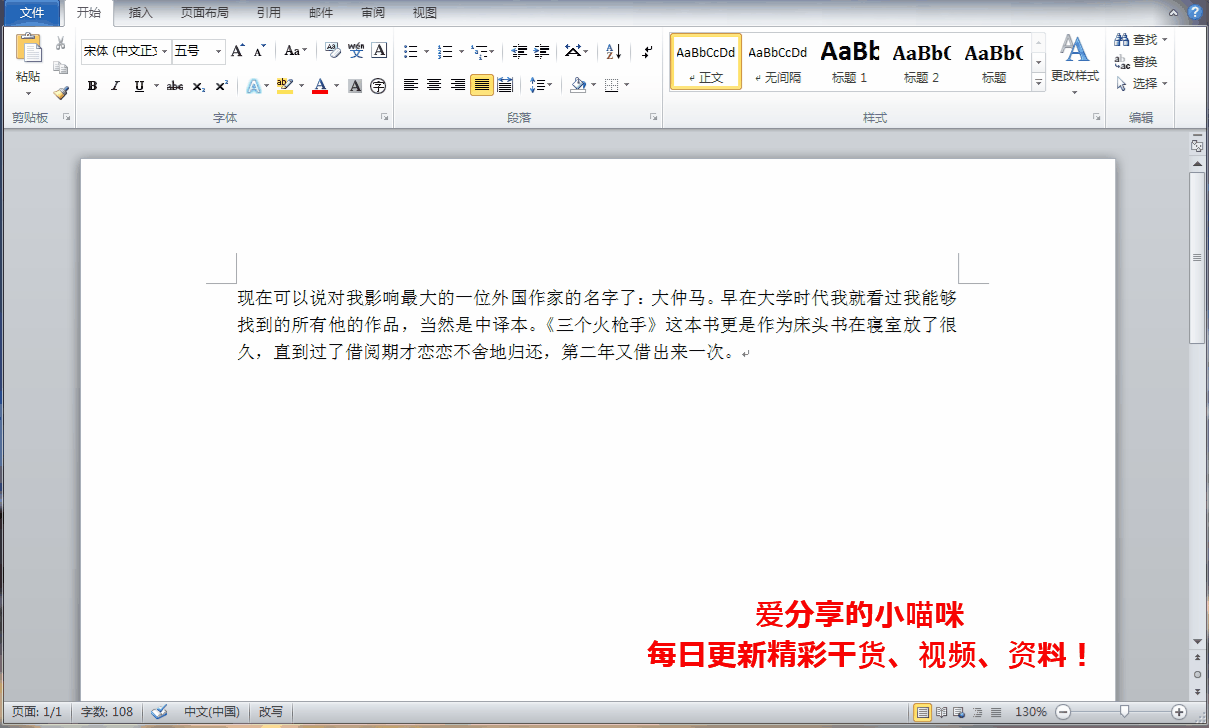Open the font size dropdown (五号)
The image size is (1209, 728).
click(x=219, y=51)
